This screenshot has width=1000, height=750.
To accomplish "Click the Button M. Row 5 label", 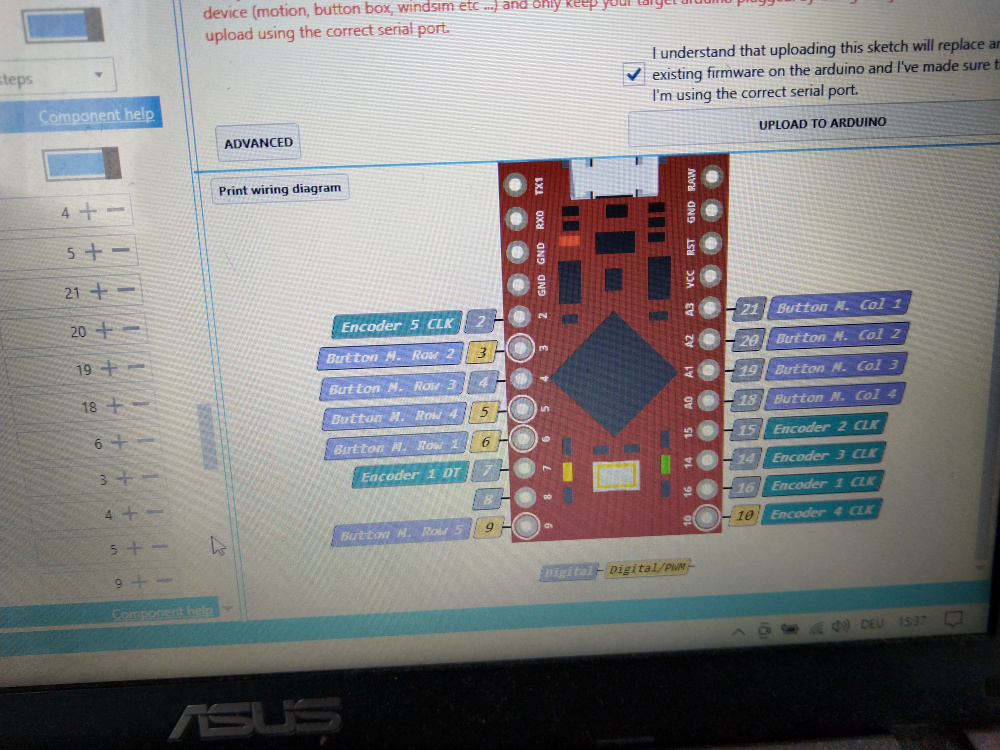I will click(401, 533).
